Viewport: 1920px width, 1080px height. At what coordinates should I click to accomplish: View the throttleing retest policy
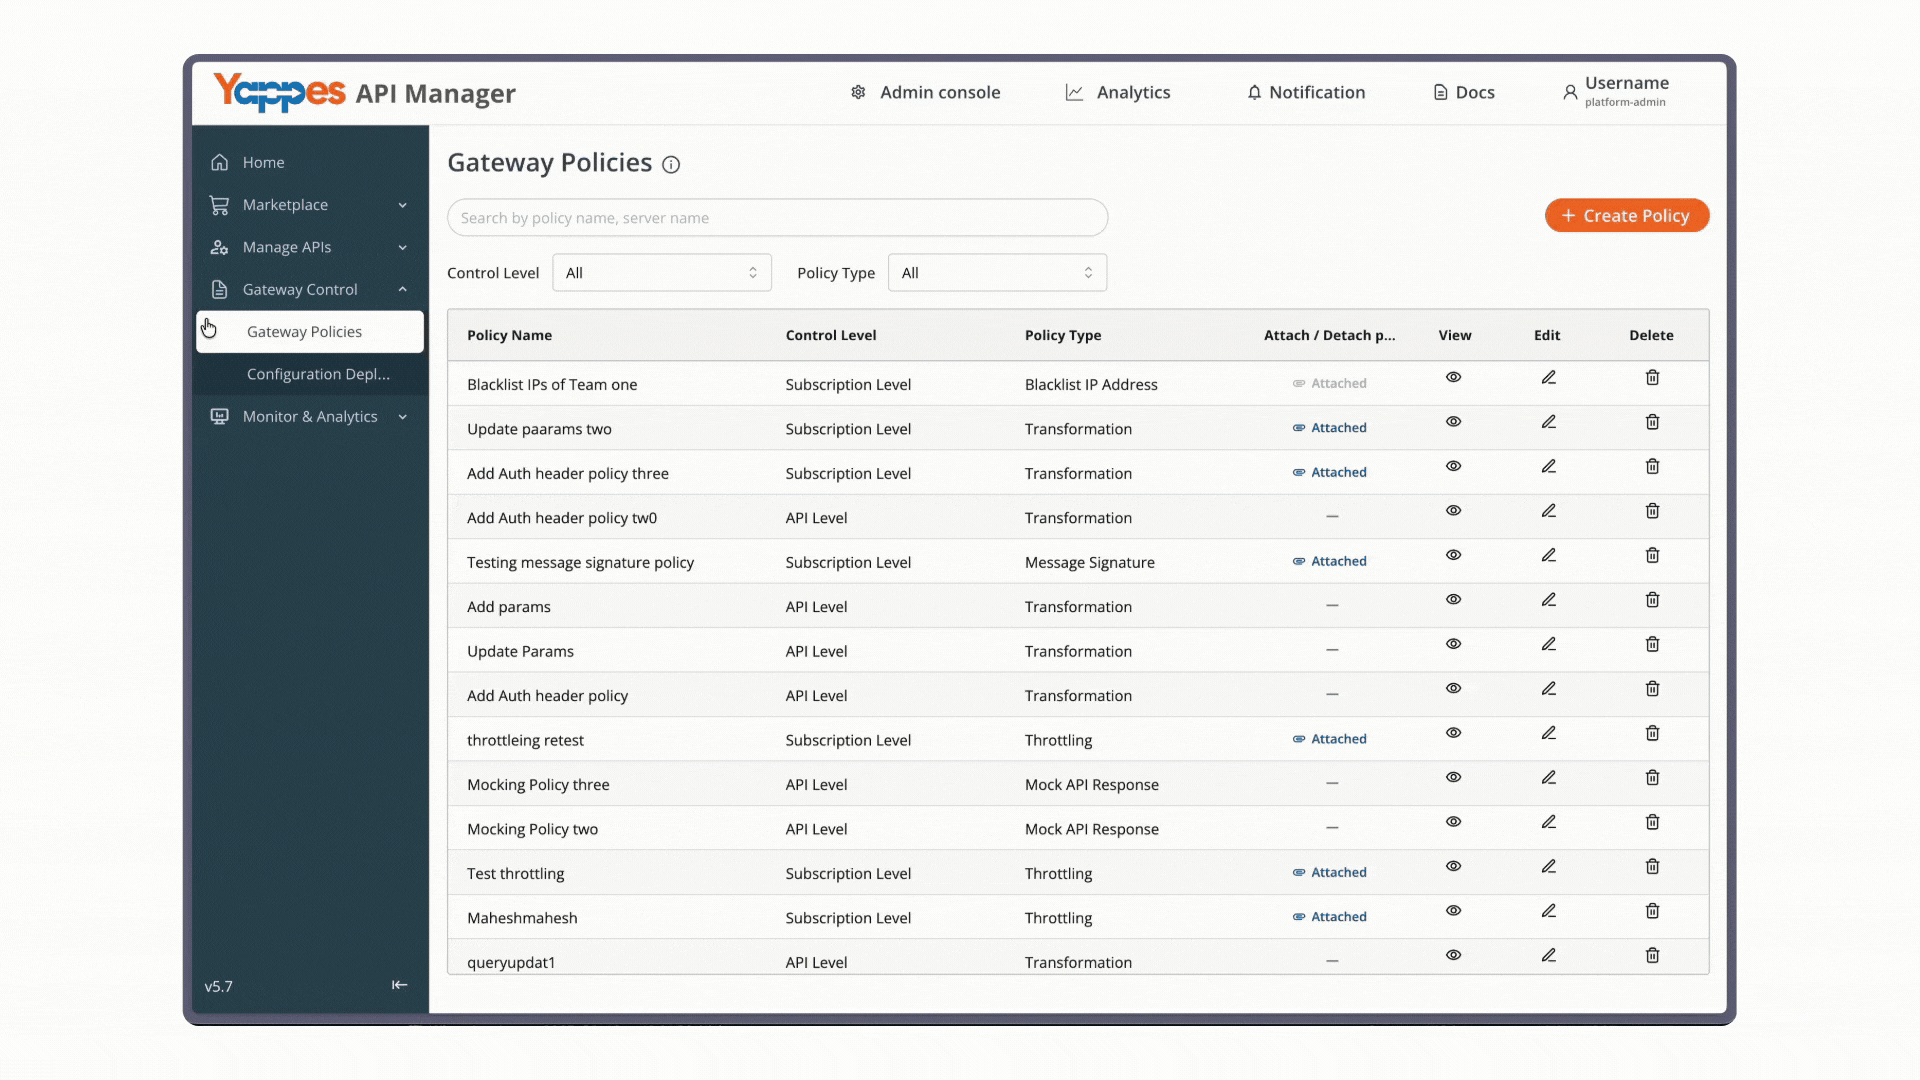(x=1453, y=734)
